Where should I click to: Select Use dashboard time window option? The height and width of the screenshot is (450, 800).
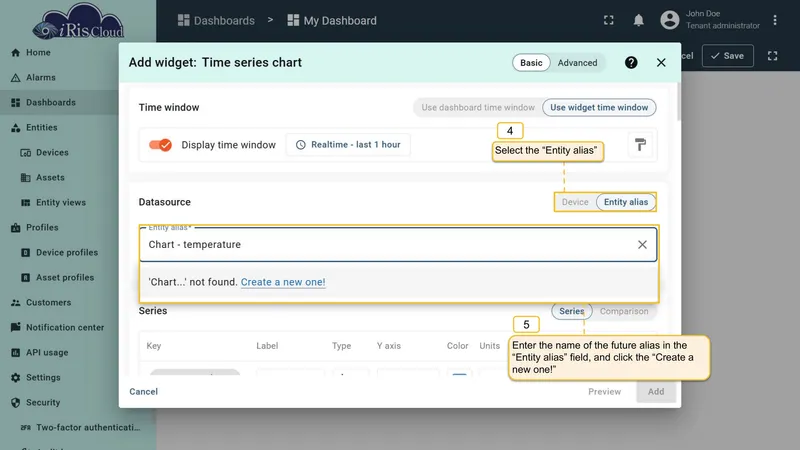478,108
